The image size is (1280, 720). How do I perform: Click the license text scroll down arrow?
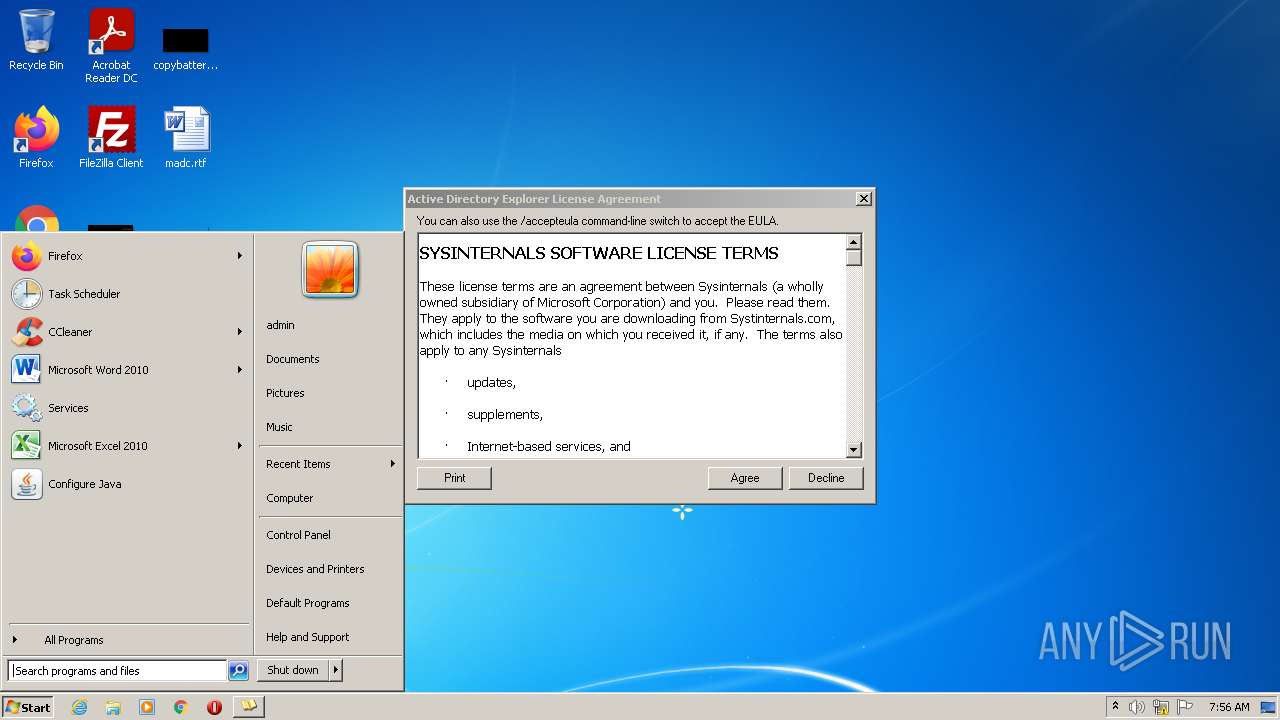[x=854, y=450]
